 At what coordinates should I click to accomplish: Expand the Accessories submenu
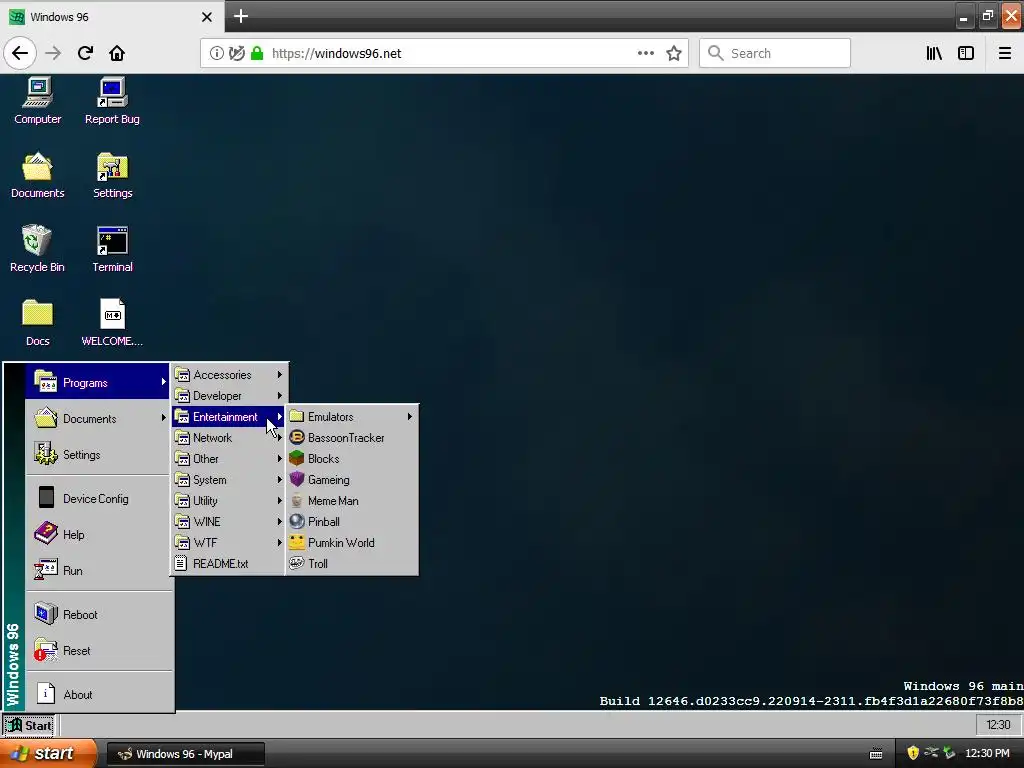pos(229,375)
